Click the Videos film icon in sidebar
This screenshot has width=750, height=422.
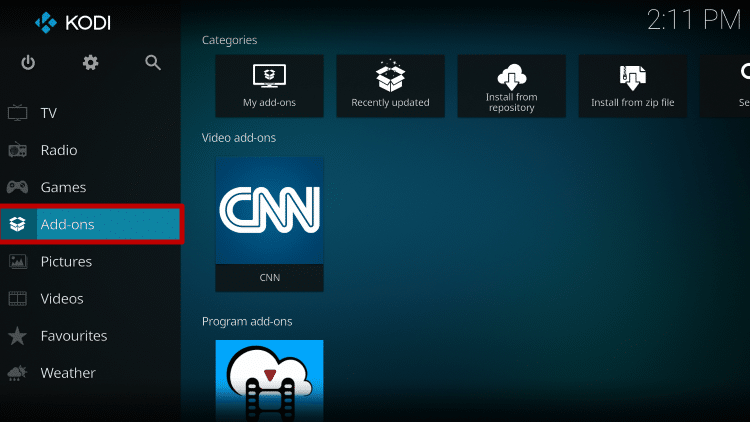click(x=18, y=299)
